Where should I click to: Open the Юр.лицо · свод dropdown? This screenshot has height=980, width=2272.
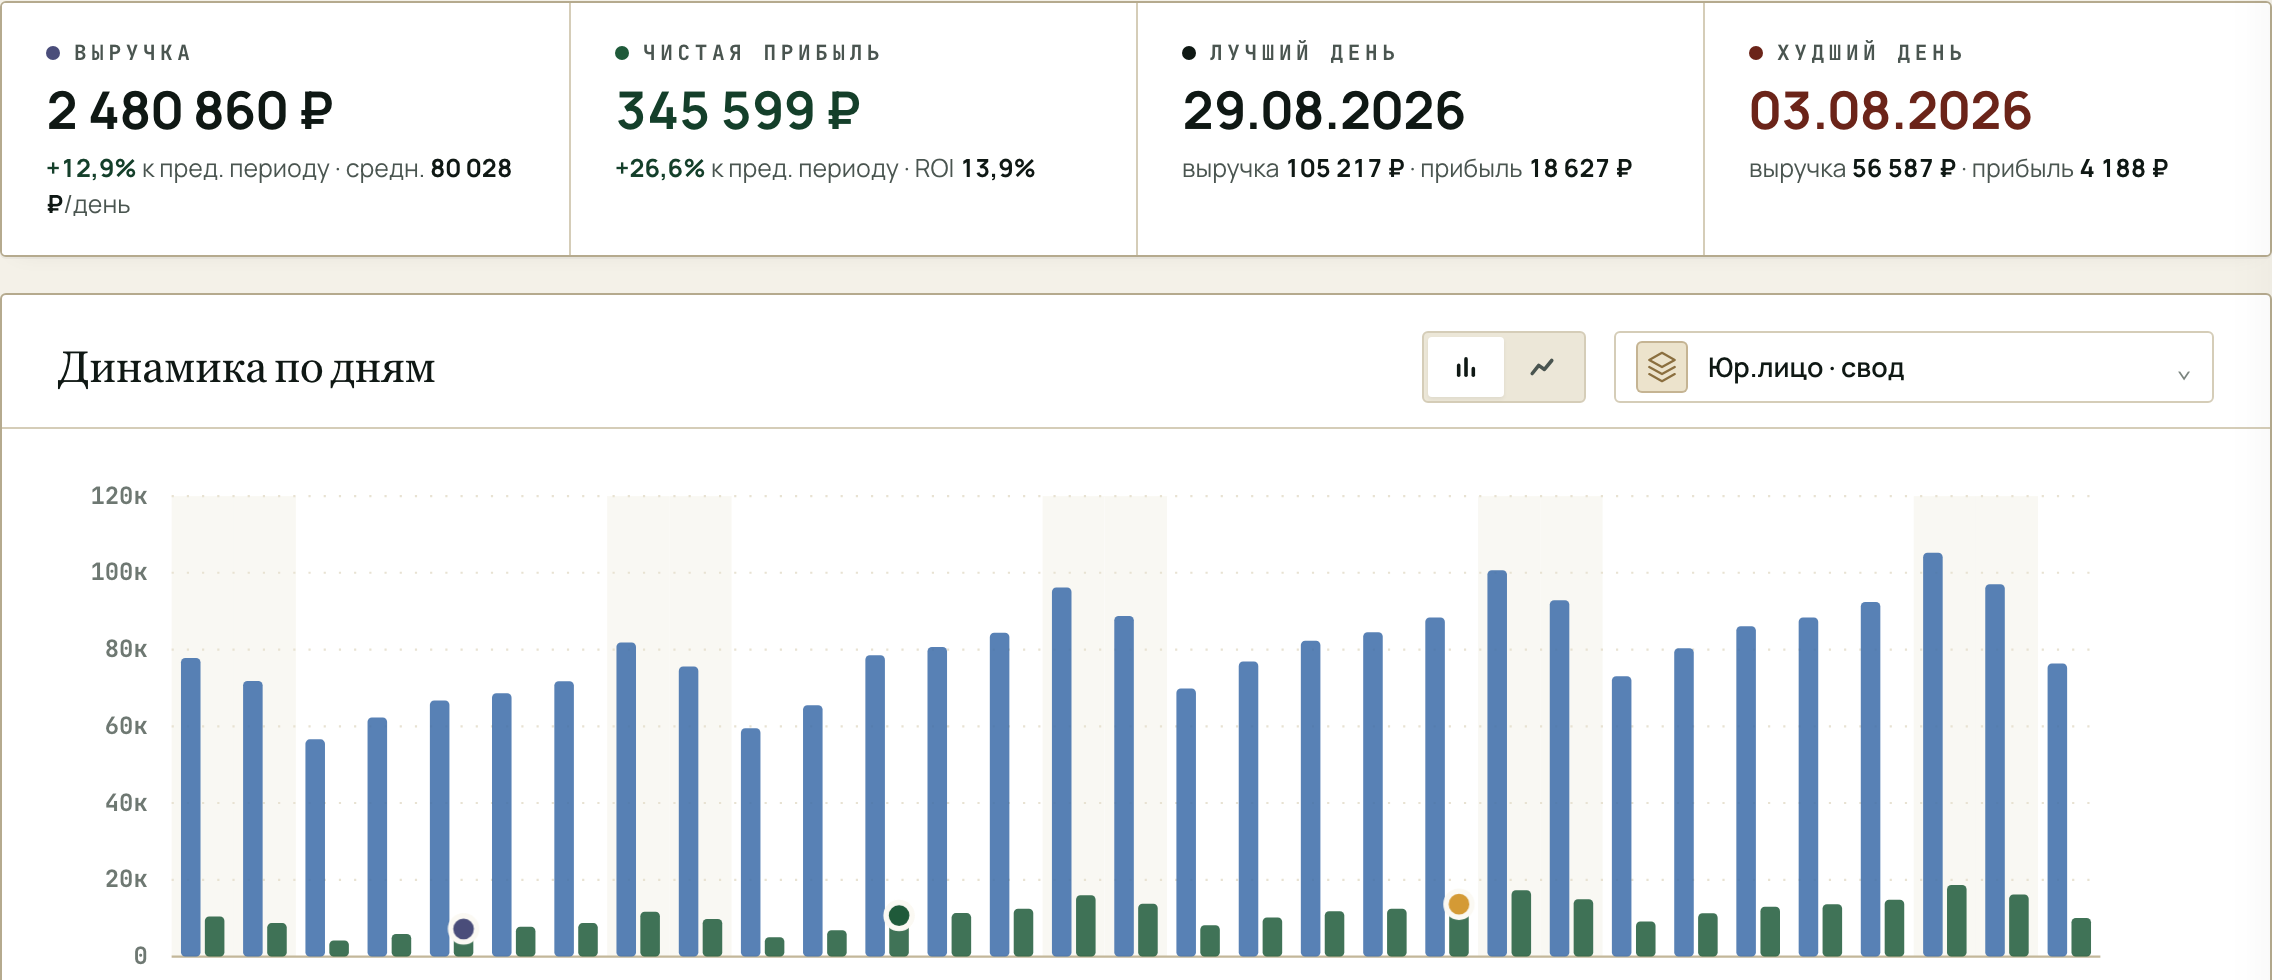[x=1913, y=367]
